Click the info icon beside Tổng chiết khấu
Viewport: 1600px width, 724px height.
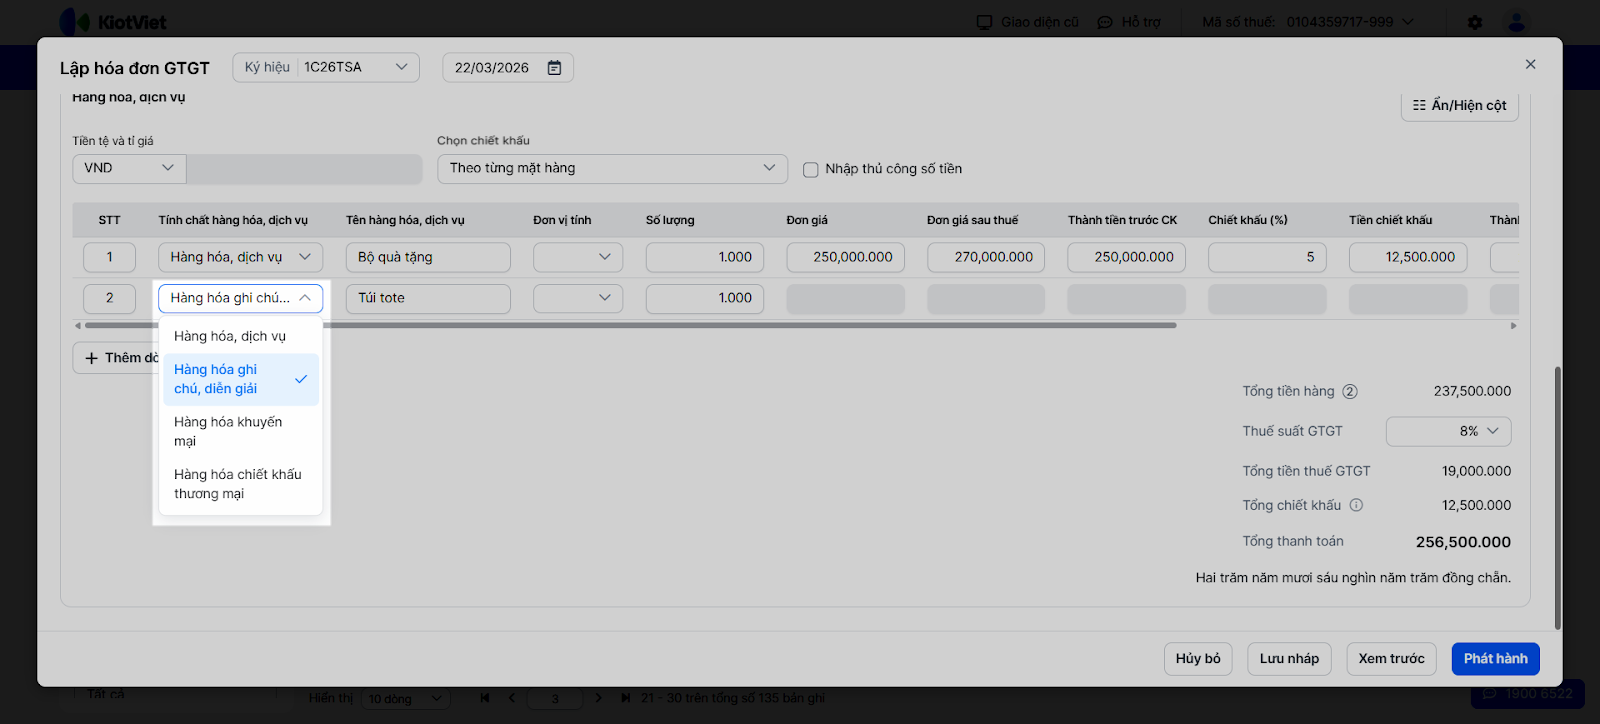(1356, 505)
